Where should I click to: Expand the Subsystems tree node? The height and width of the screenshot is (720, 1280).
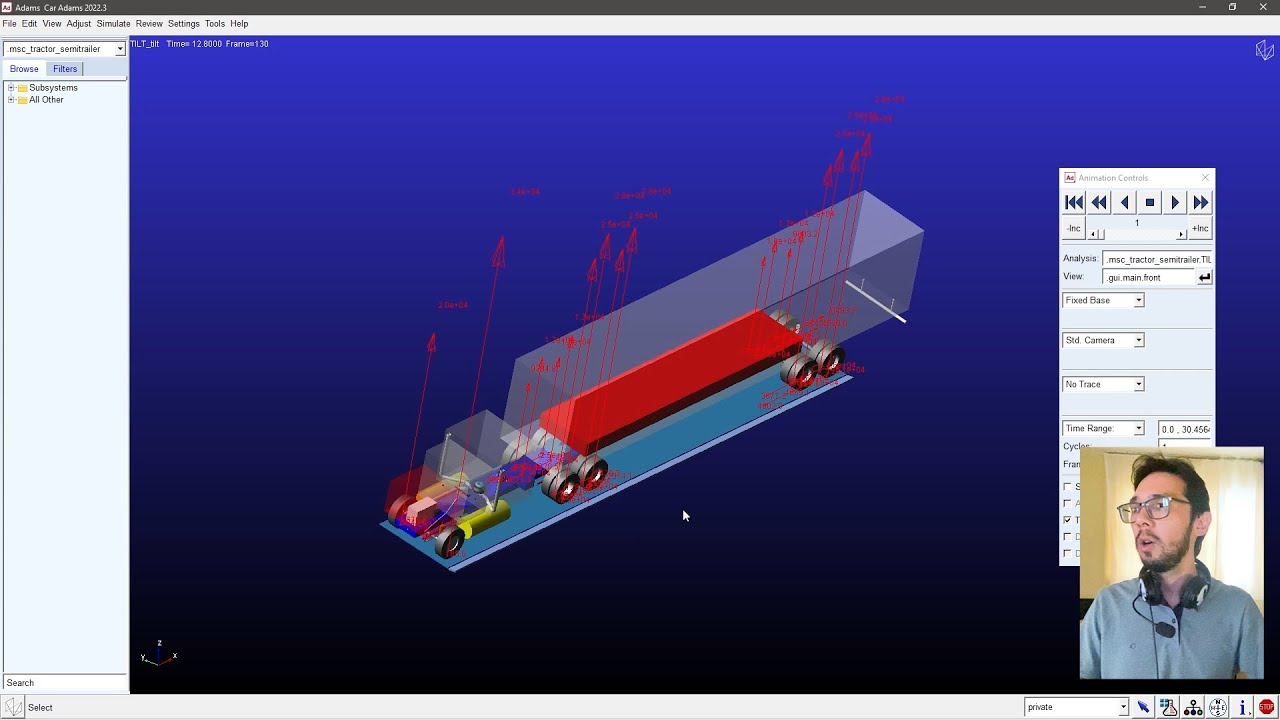pyautogui.click(x=11, y=88)
